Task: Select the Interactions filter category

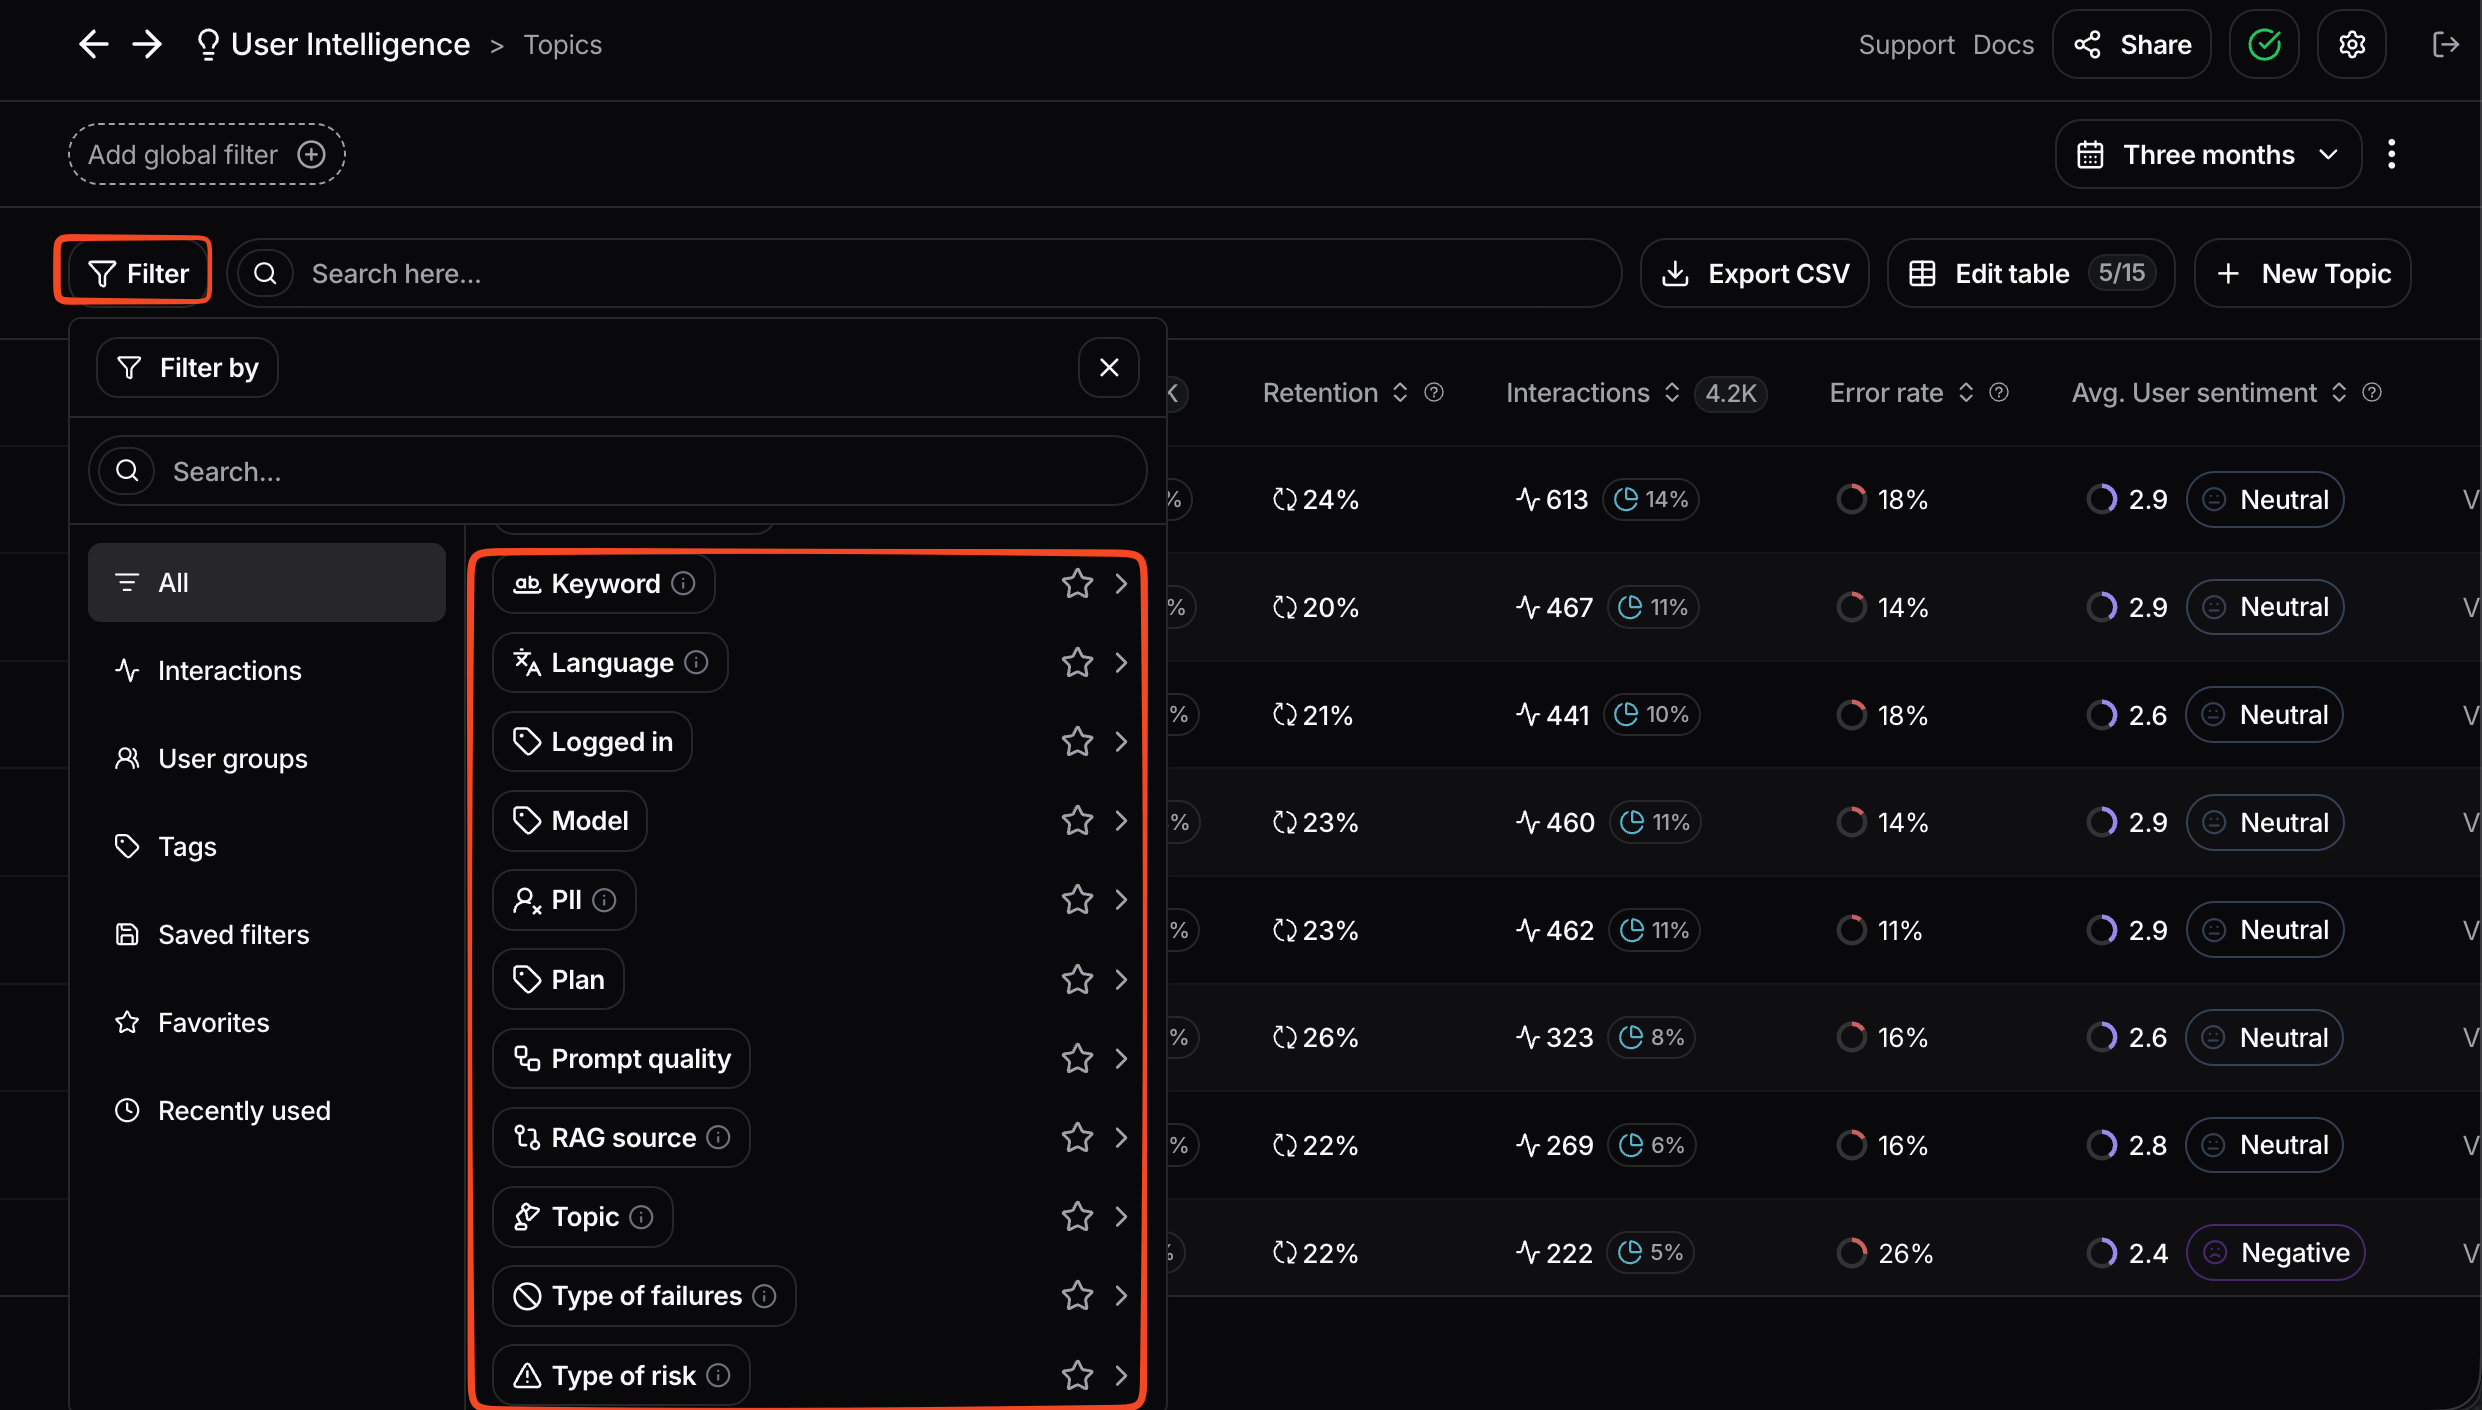Action: 266,670
